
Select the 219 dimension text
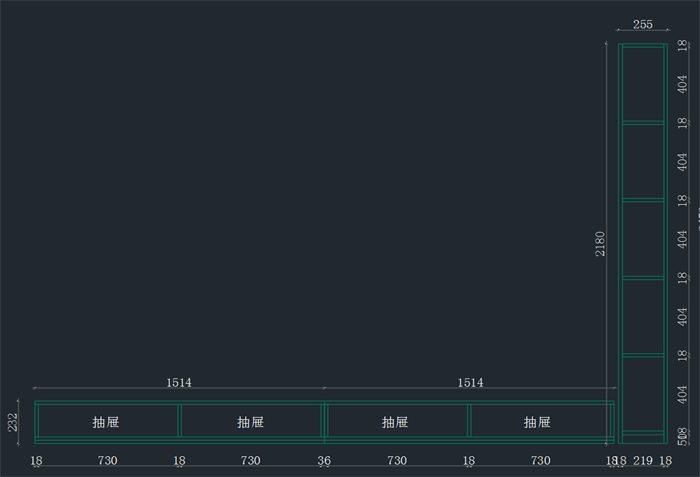click(x=643, y=461)
